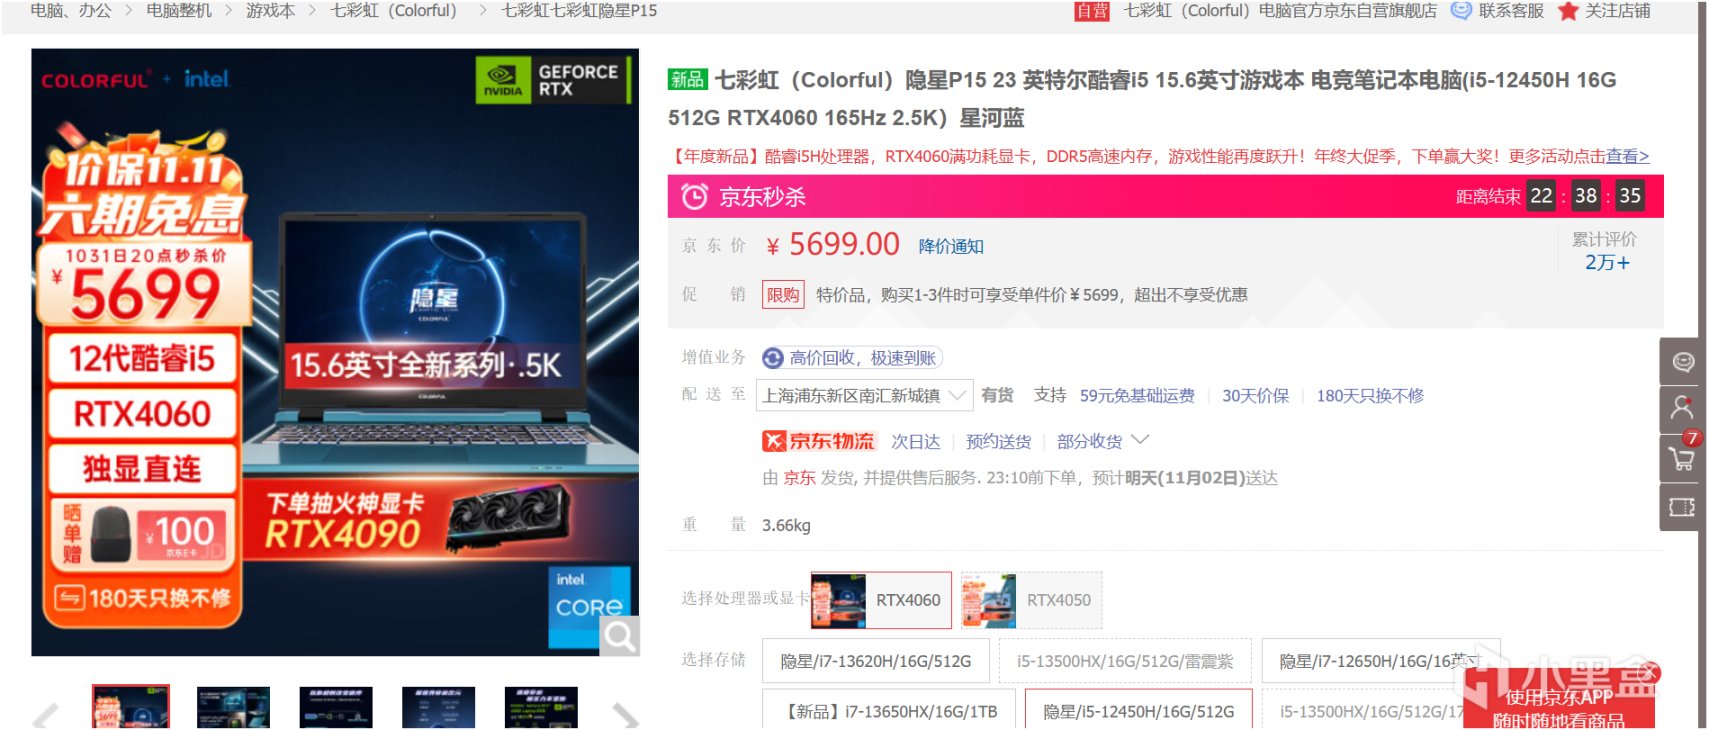Open the coupon ticket icon in right sidebar
The image size is (1709, 730).
[1683, 507]
